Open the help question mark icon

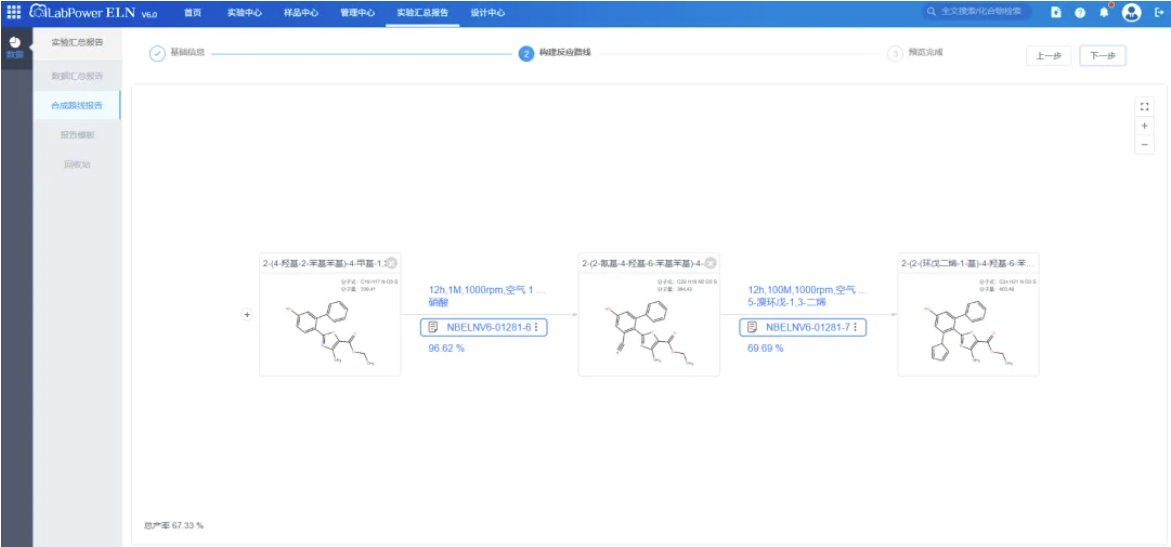[1080, 13]
